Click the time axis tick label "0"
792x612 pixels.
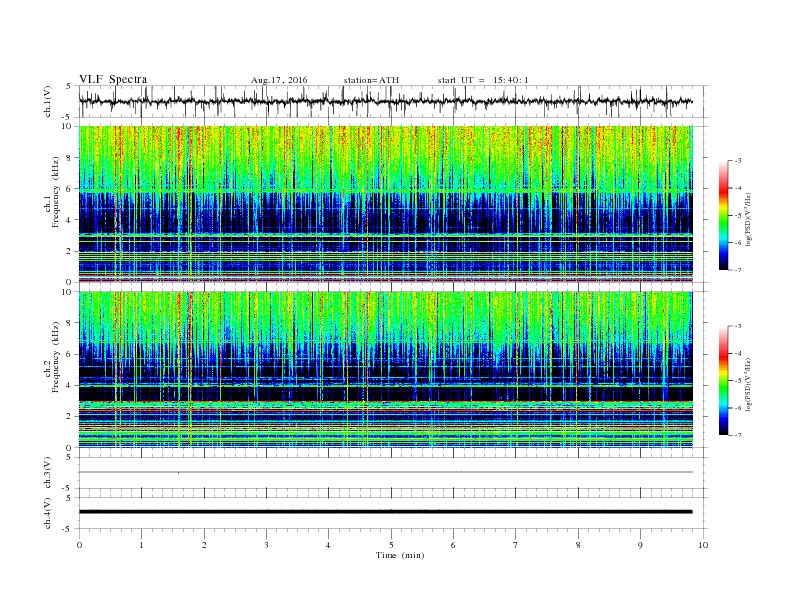pos(79,545)
